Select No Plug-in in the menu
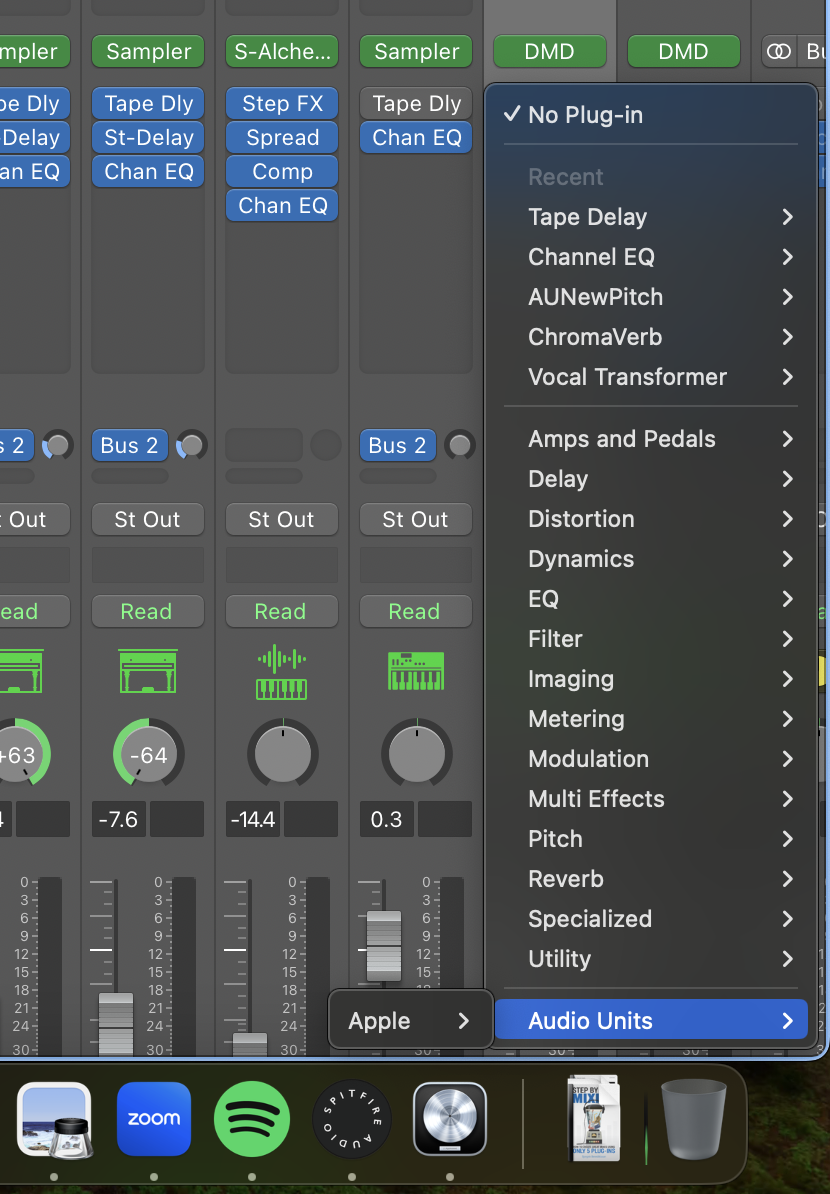This screenshot has height=1194, width=830. [x=650, y=115]
